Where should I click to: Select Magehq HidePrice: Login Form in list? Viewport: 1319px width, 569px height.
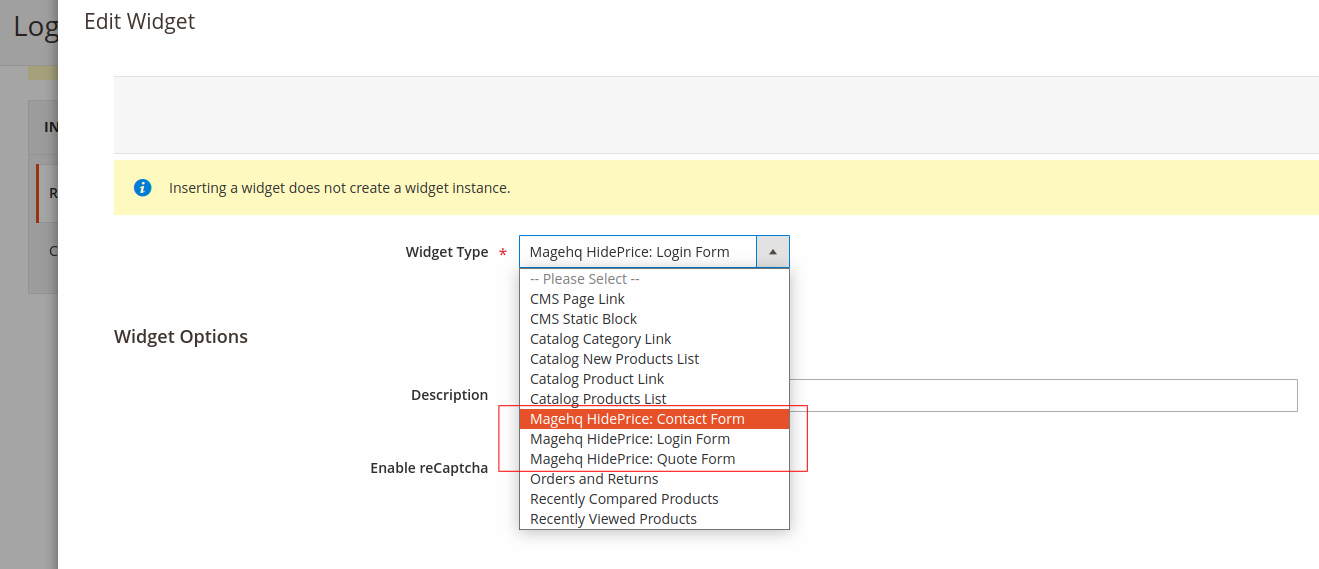click(x=654, y=439)
